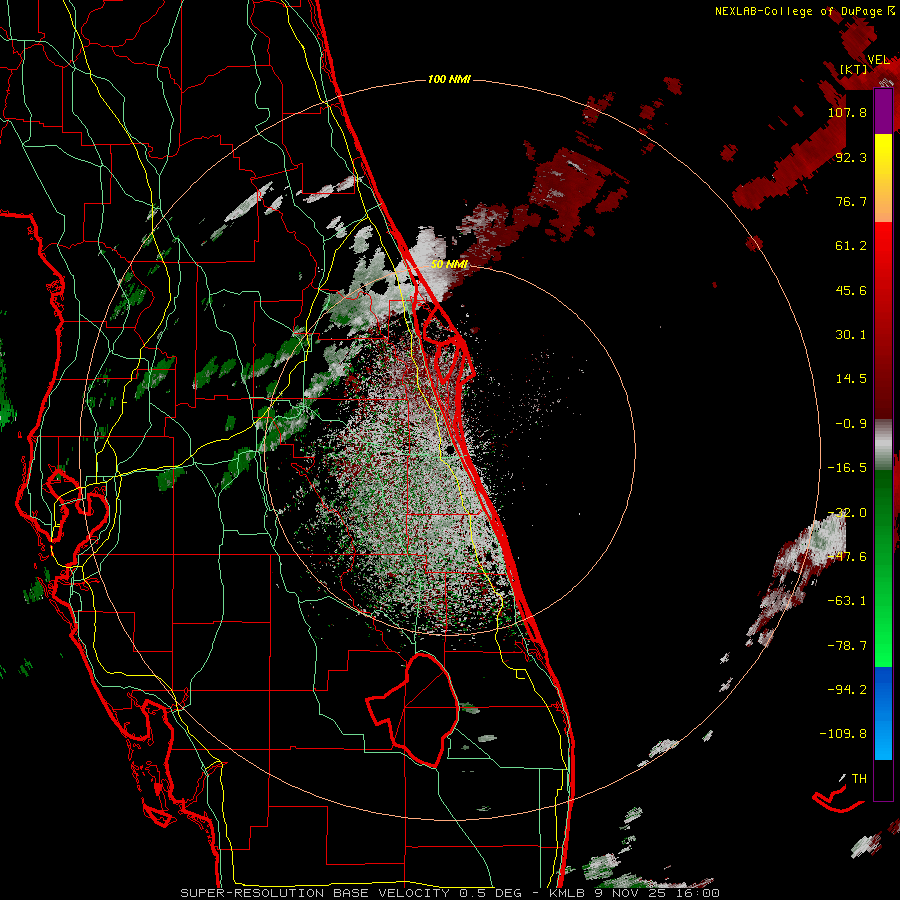The image size is (900, 900).
Task: Click the 100 NMI range ring label
Action: (x=449, y=79)
